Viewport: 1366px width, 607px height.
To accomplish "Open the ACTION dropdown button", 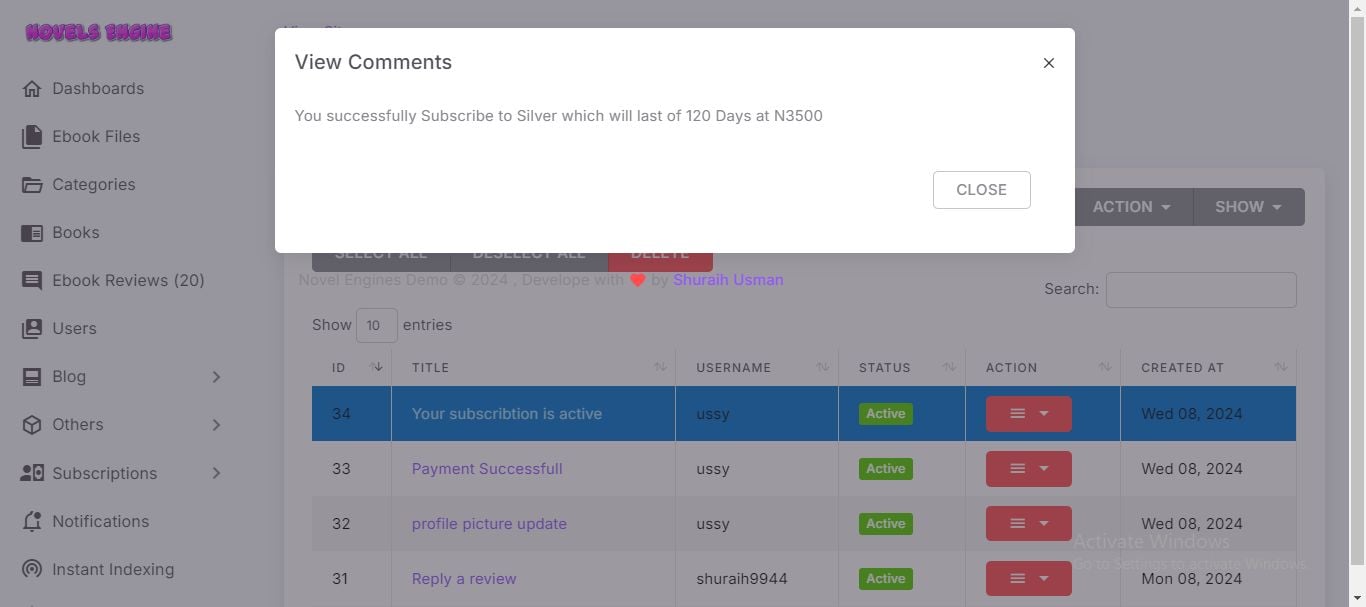I will coord(1131,207).
